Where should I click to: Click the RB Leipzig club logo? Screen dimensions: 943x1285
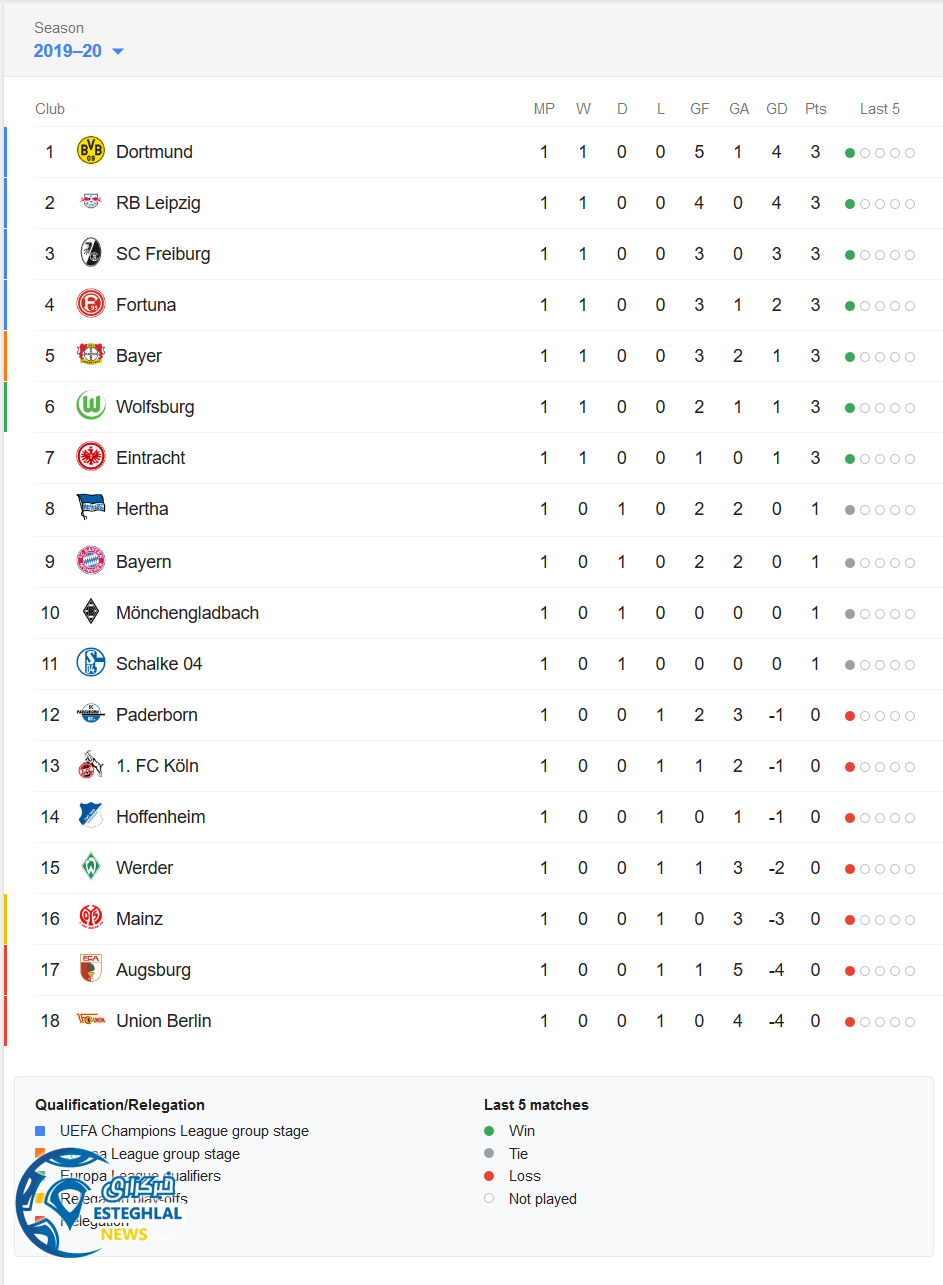click(x=91, y=203)
